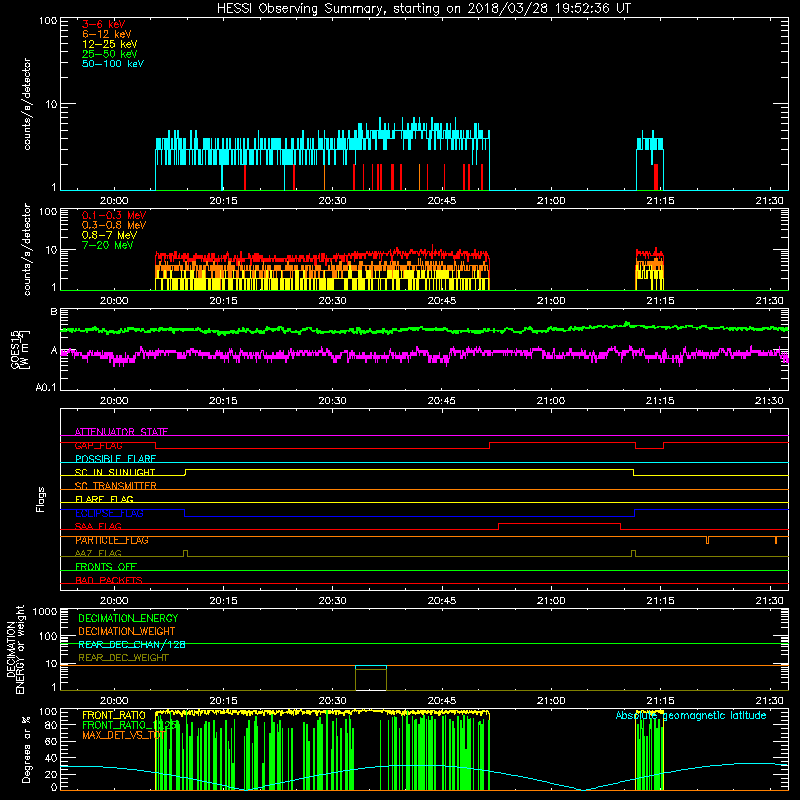The height and width of the screenshot is (800, 800).
Task: Select the 12-25 keV legend entry
Action: coord(109,44)
